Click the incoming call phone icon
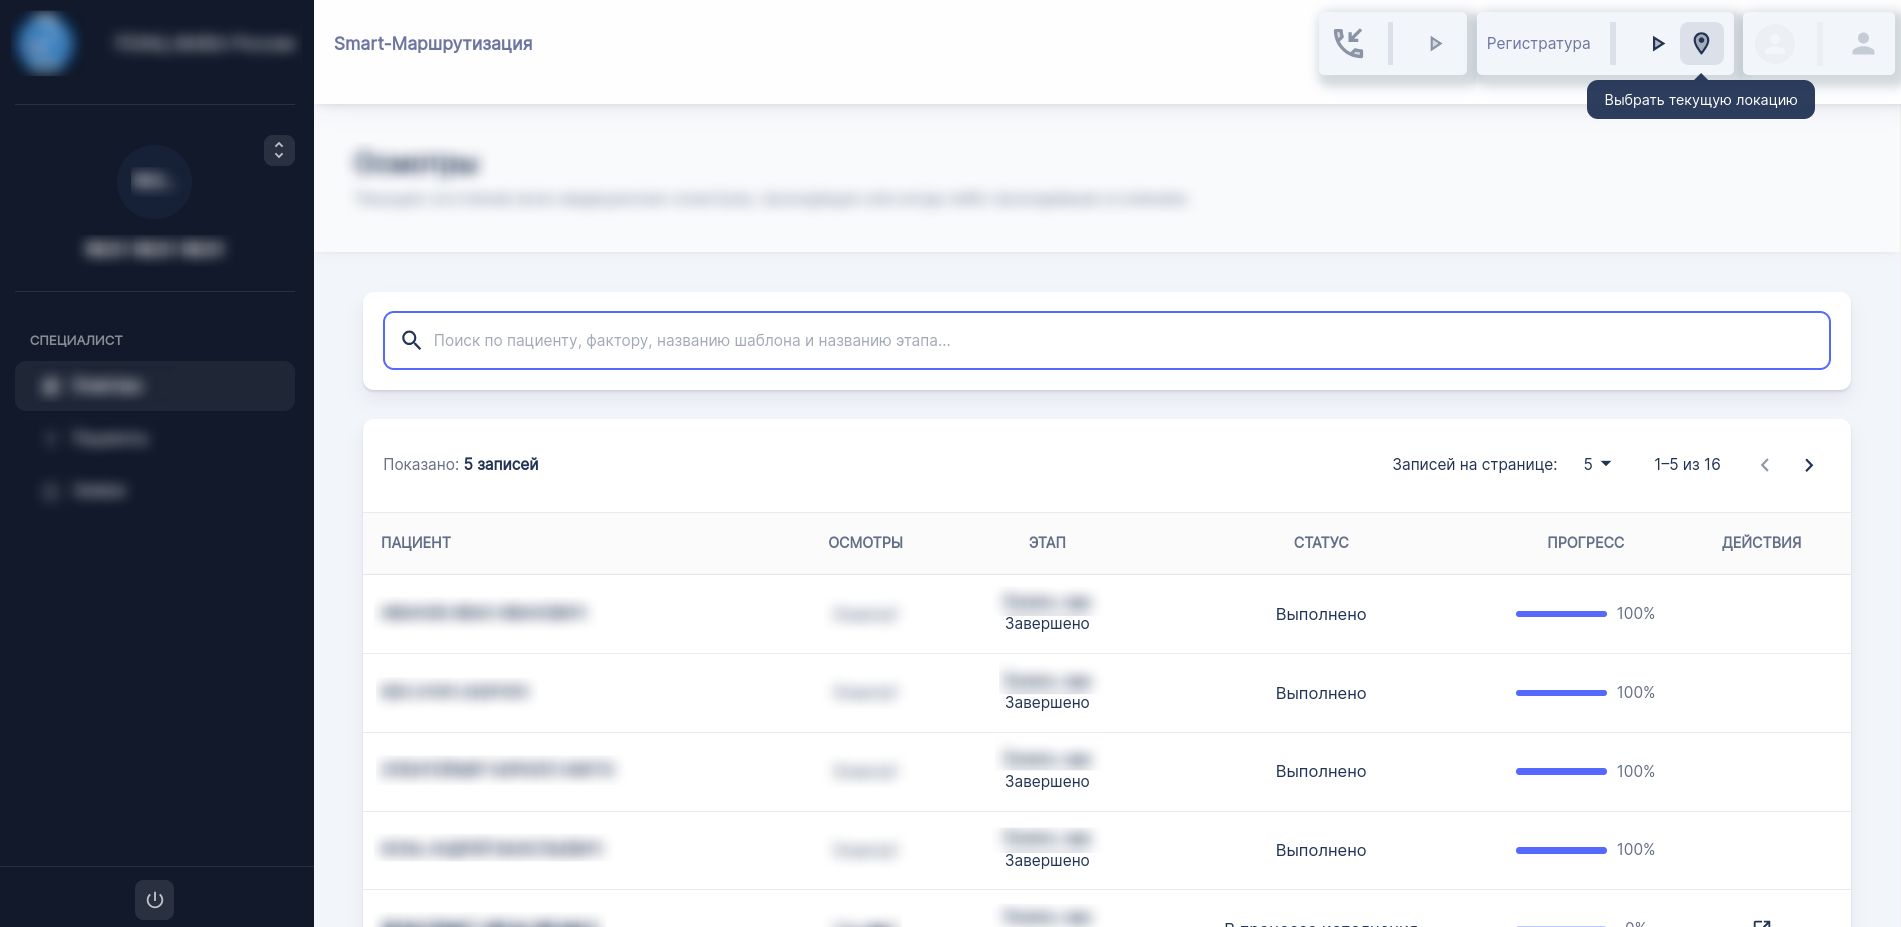Image resolution: width=1901 pixels, height=927 pixels. (1348, 43)
